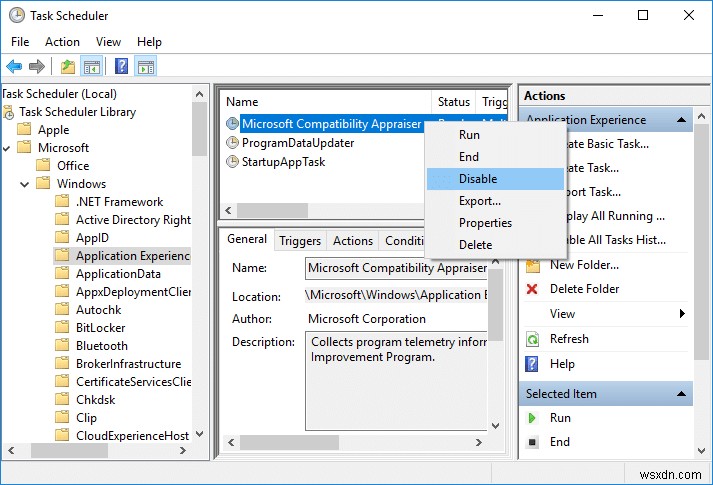Open the Action menu

62,42
